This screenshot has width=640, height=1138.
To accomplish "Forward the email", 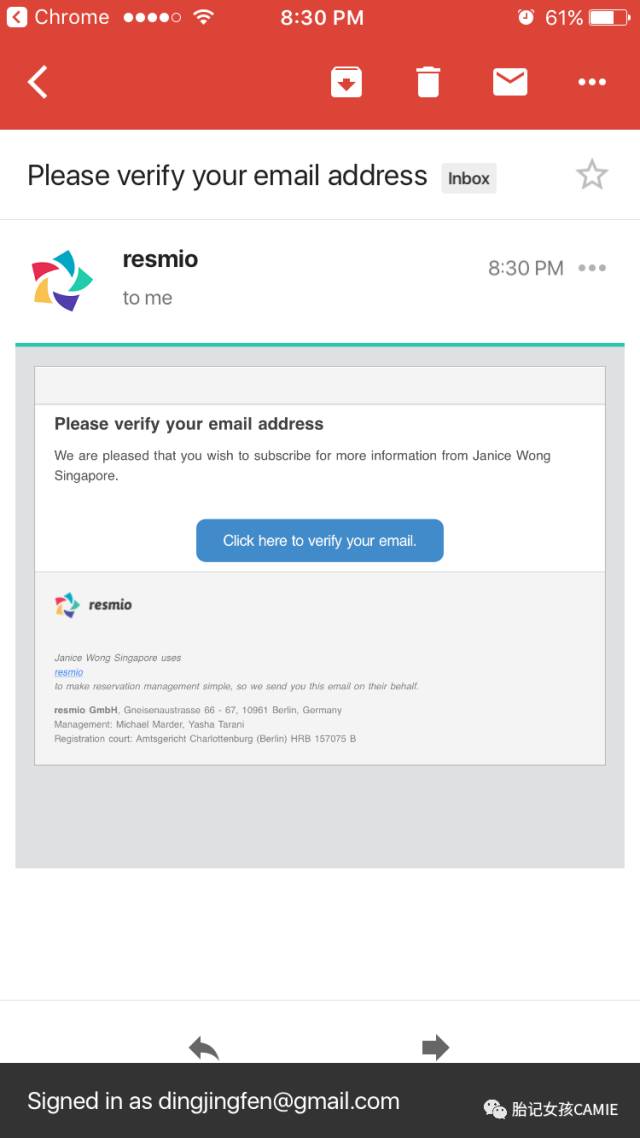I will 435,1047.
